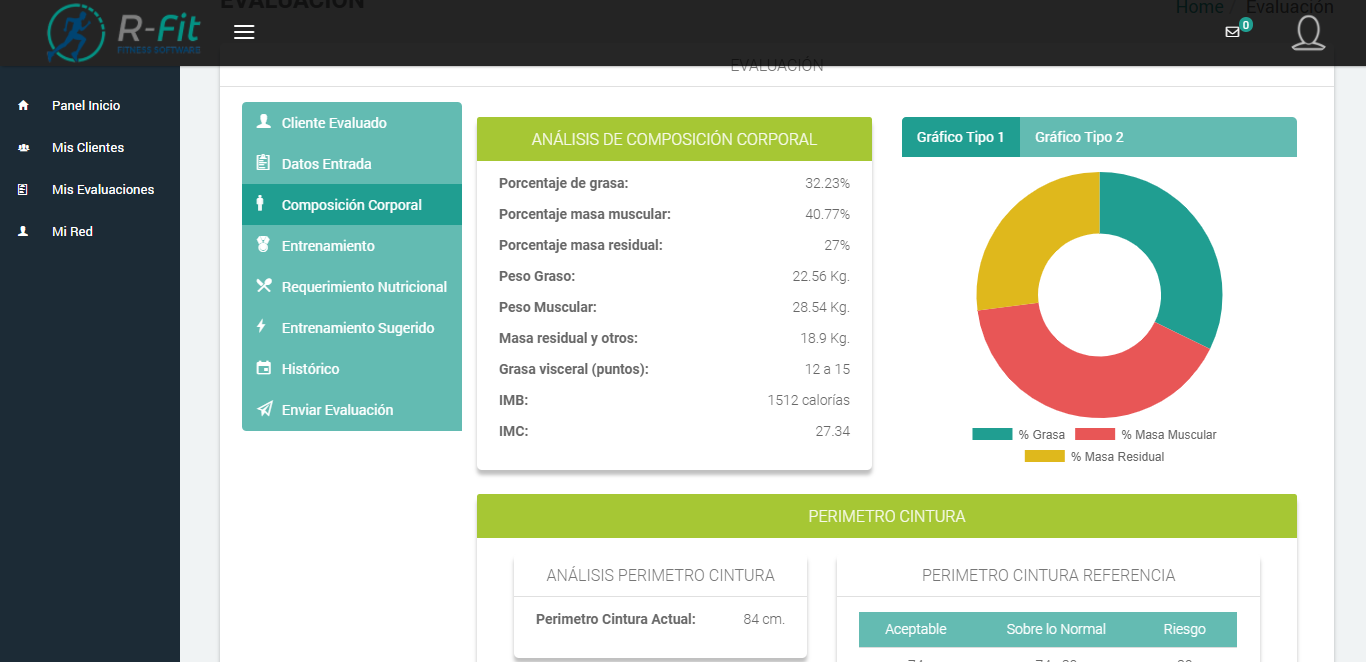The width and height of the screenshot is (1366, 662).
Task: Open Entrenamiento section in evaluation menu
Action: click(x=328, y=246)
